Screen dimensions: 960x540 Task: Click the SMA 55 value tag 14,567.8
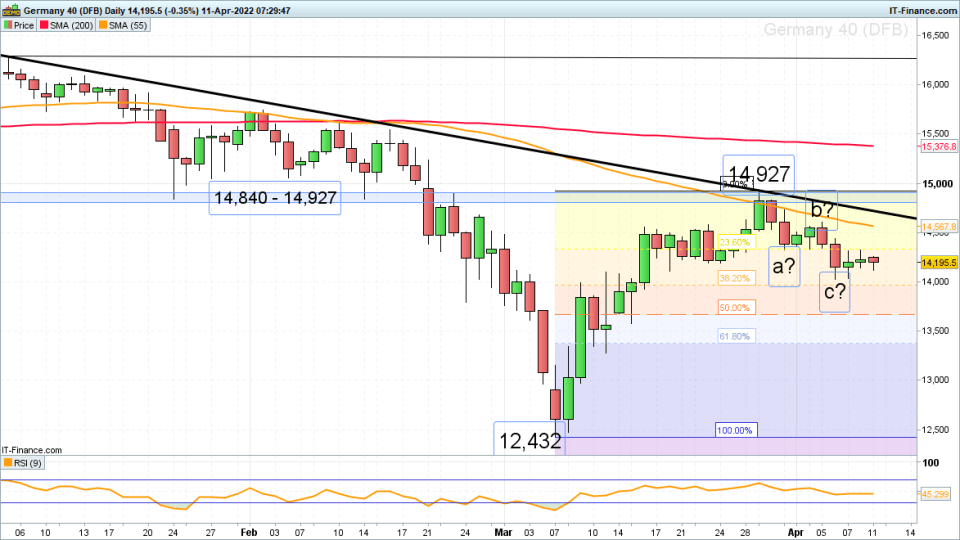click(x=939, y=227)
